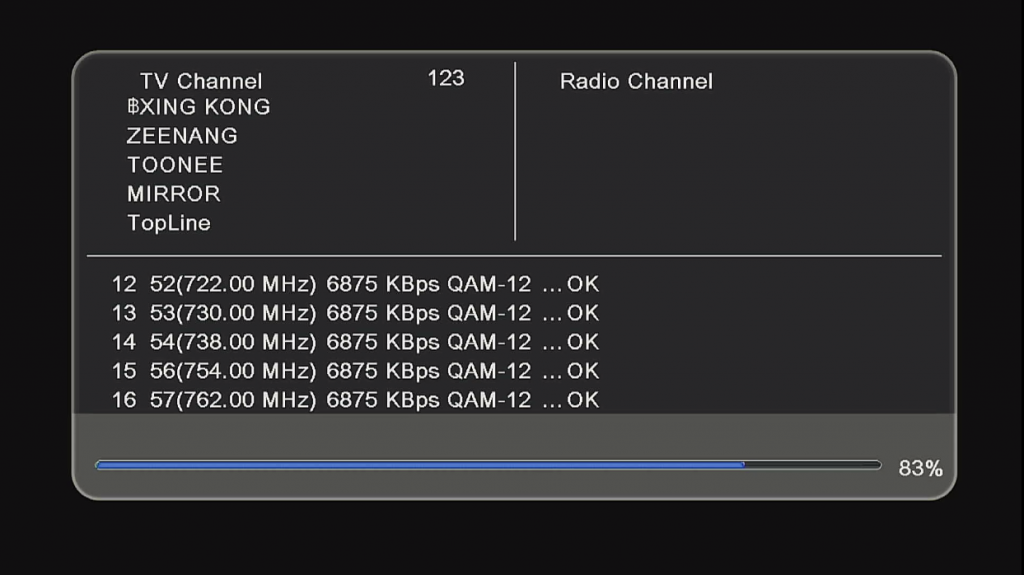Click the baht icon before XING KONG
Image resolution: width=1024 pixels, height=575 pixels.
(133, 106)
